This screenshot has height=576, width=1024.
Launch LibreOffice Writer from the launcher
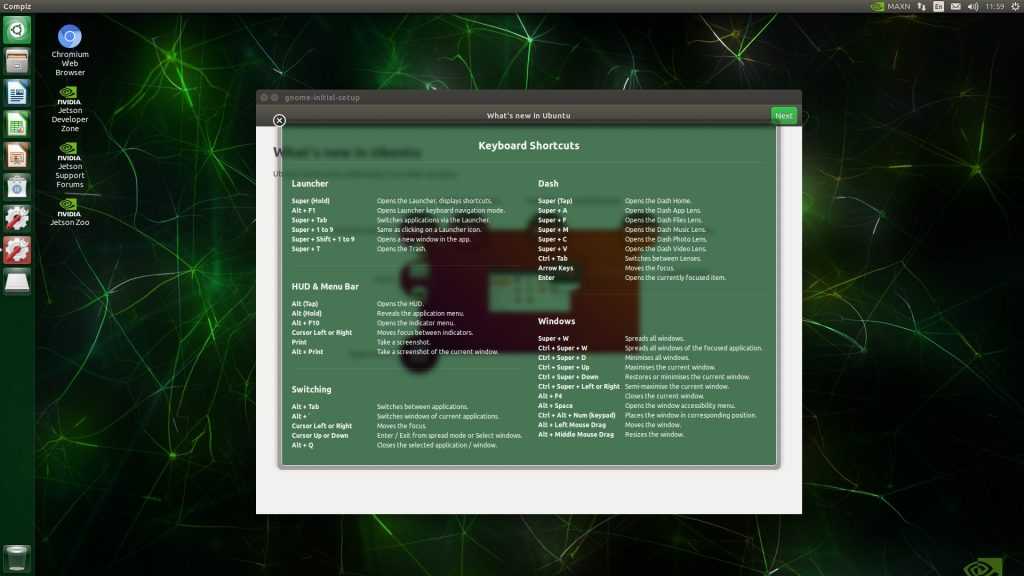[x=17, y=93]
